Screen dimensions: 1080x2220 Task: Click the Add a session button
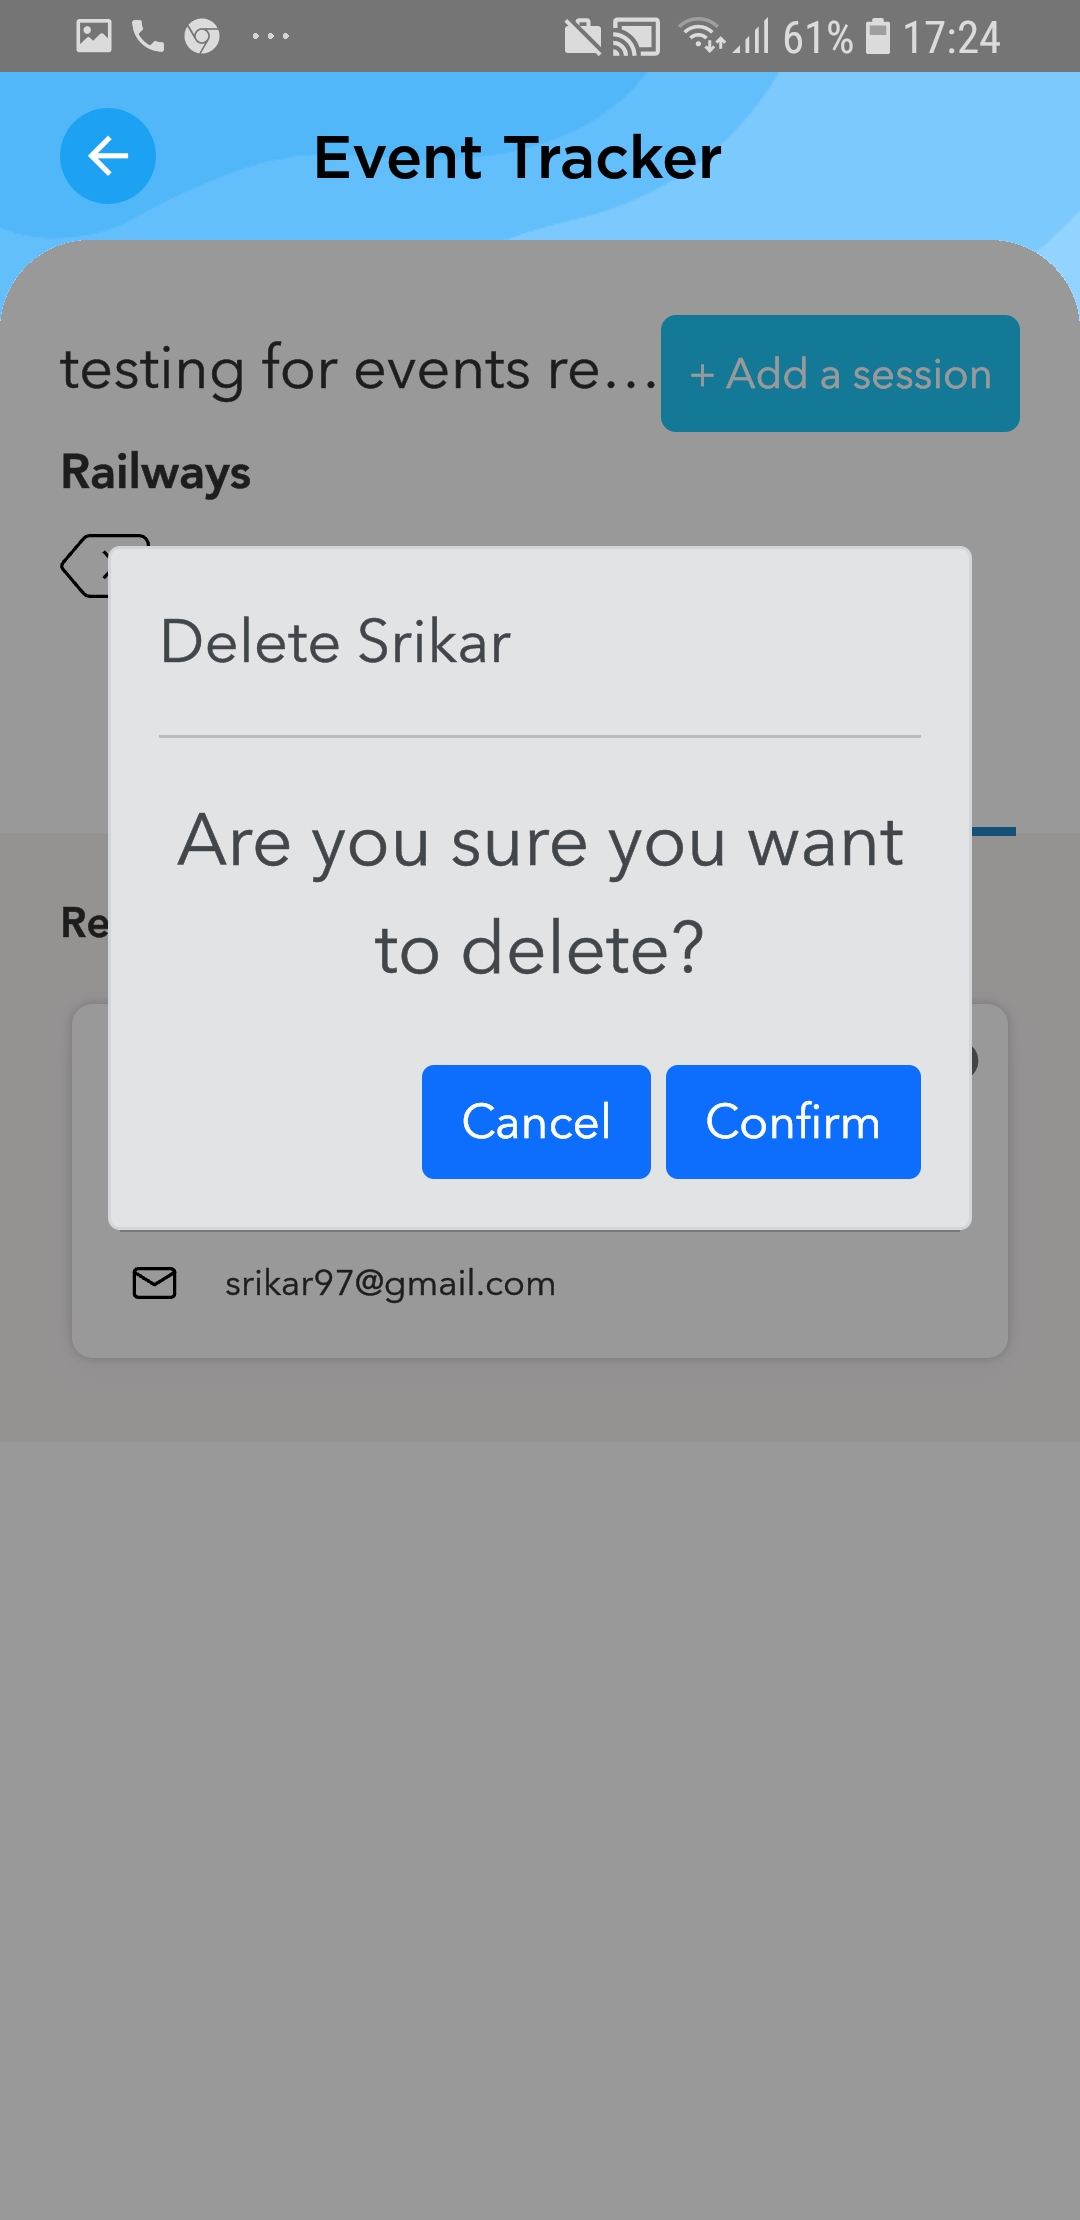pos(840,374)
